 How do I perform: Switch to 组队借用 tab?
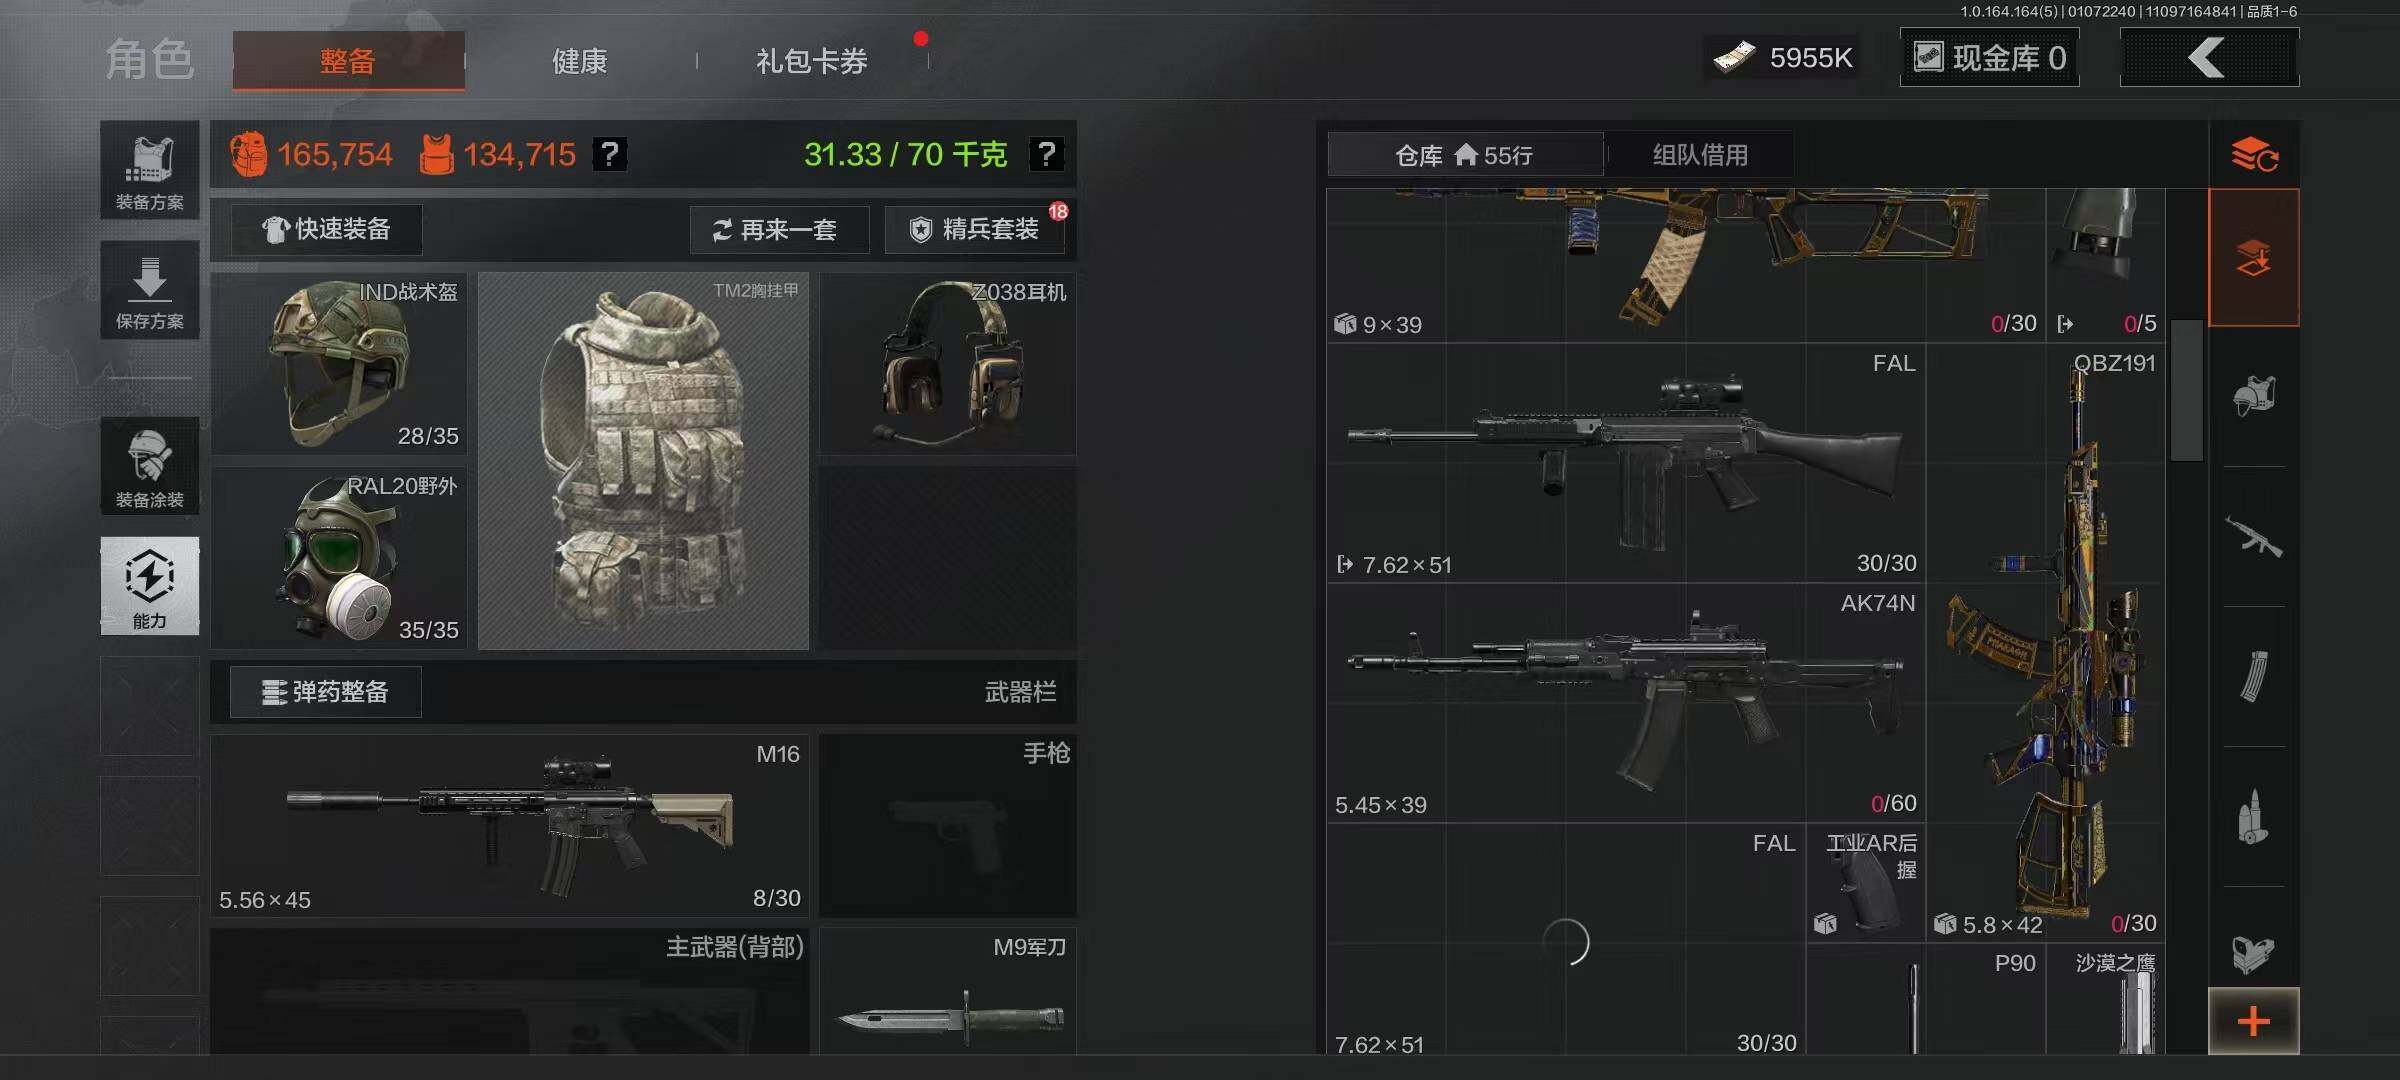(x=1700, y=155)
